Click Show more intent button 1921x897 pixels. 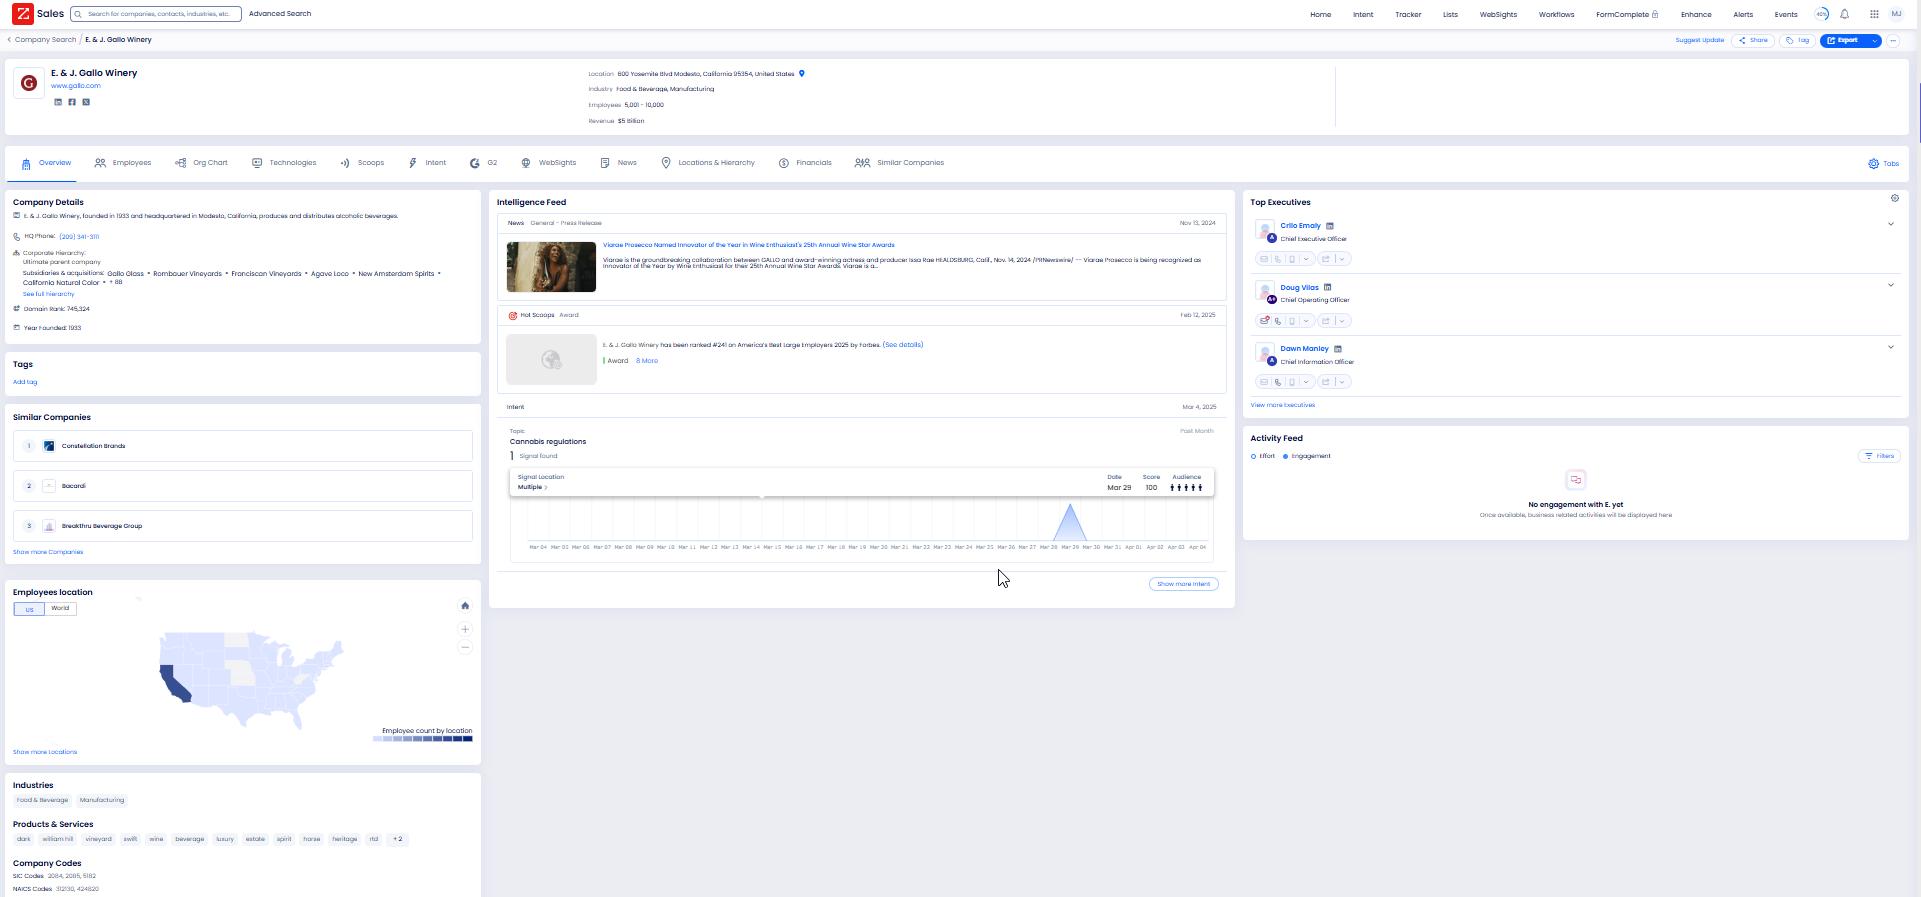click(x=1183, y=585)
